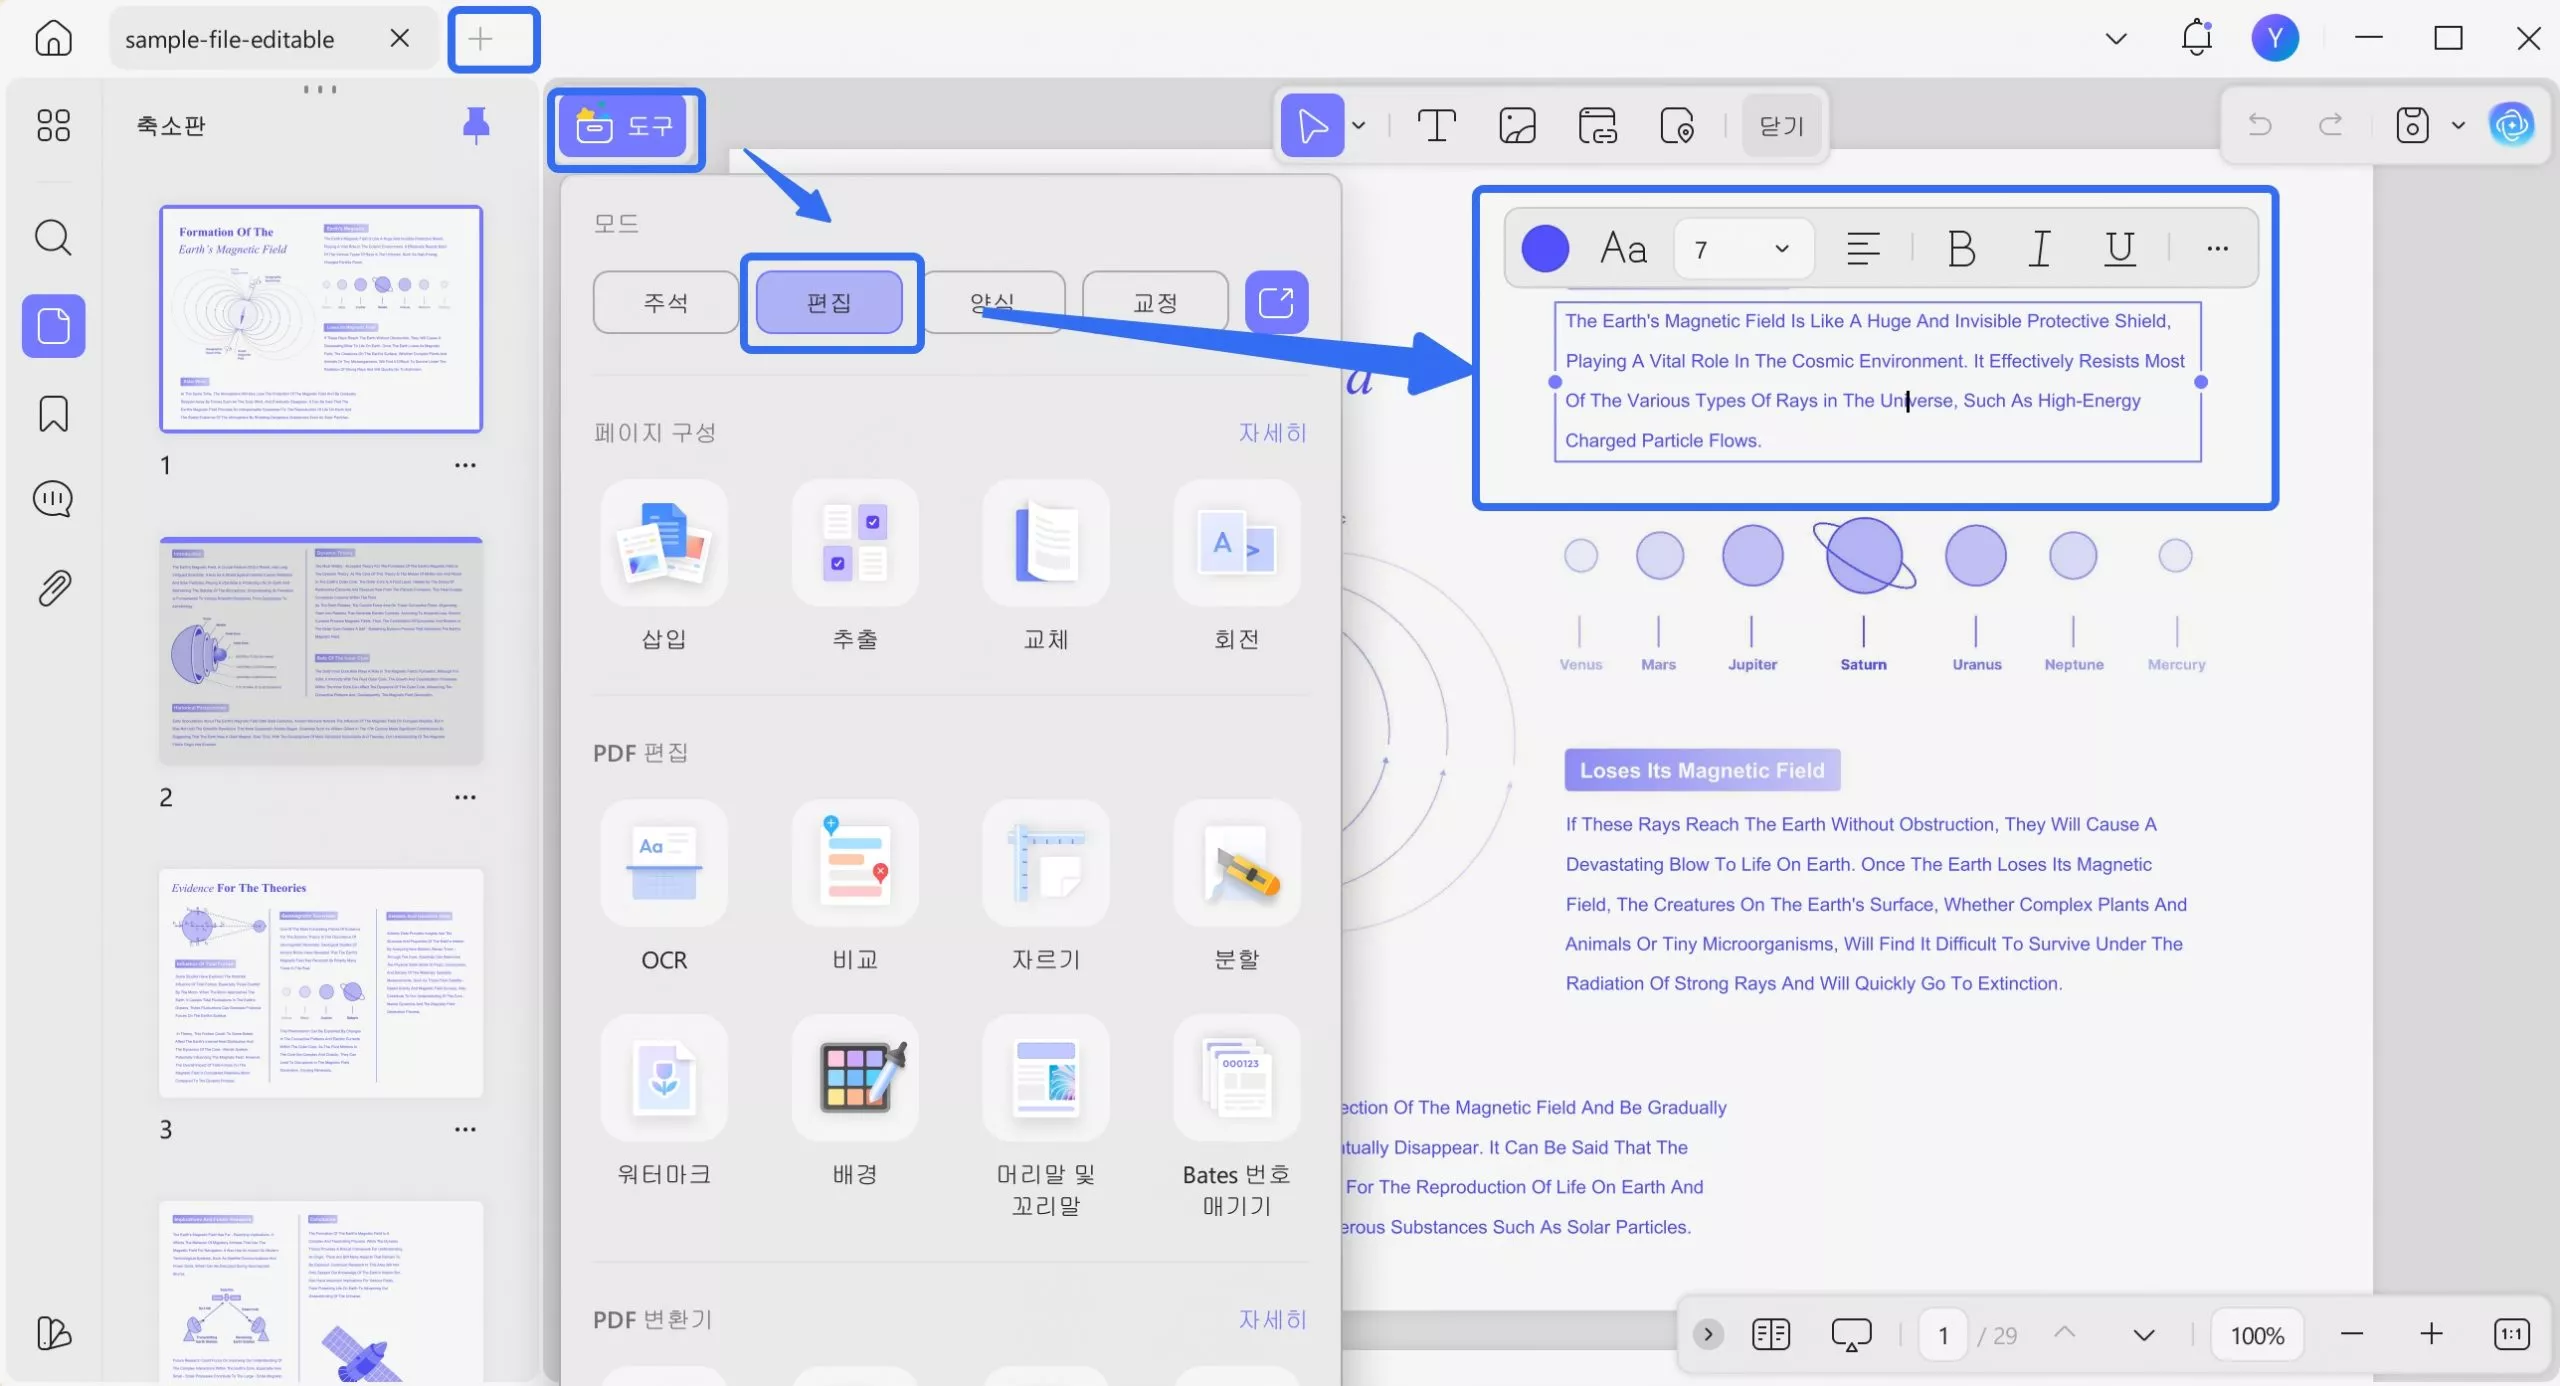Open the OCR tool
This screenshot has height=1386, width=2560.
(663, 864)
